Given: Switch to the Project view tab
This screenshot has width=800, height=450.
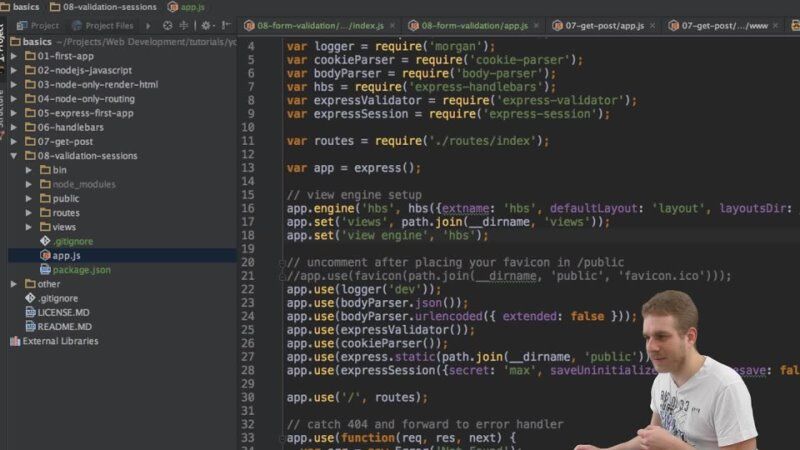Looking at the screenshot, I should pyautogui.click(x=38, y=26).
